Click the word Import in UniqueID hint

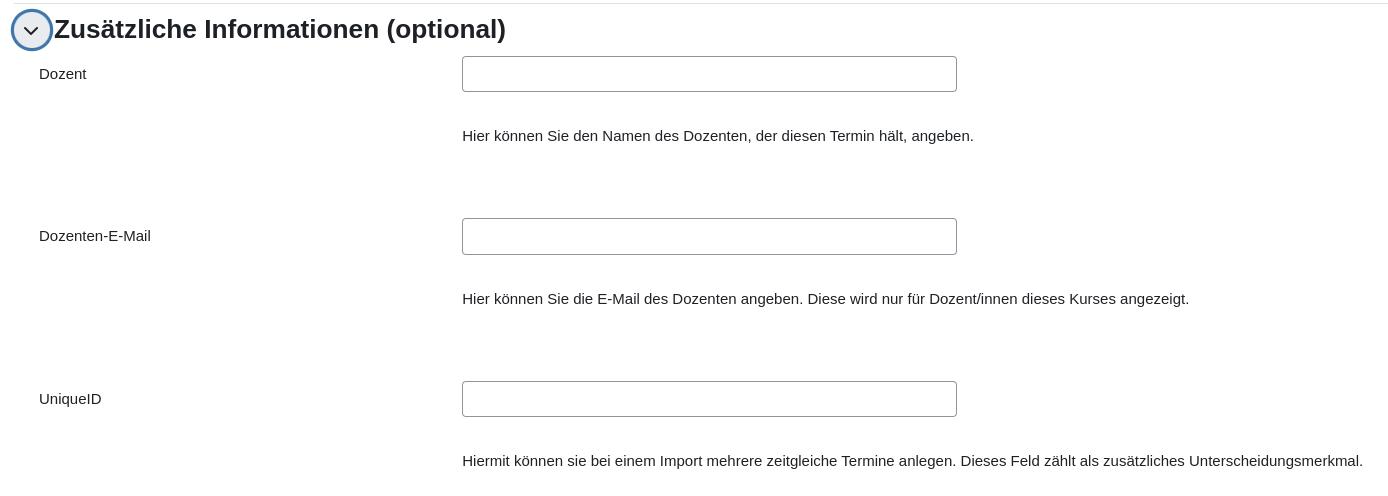(680, 461)
